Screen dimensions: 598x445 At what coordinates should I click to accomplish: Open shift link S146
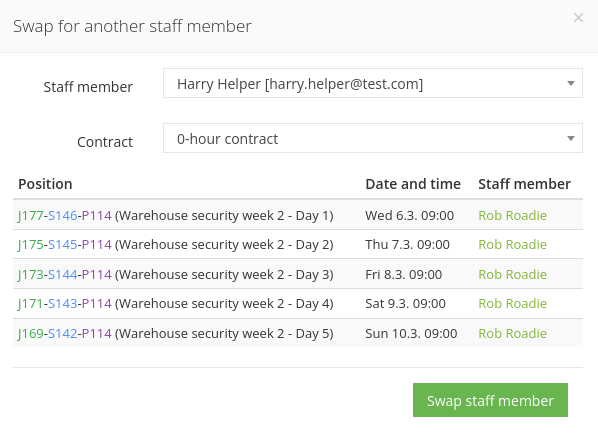coord(63,215)
